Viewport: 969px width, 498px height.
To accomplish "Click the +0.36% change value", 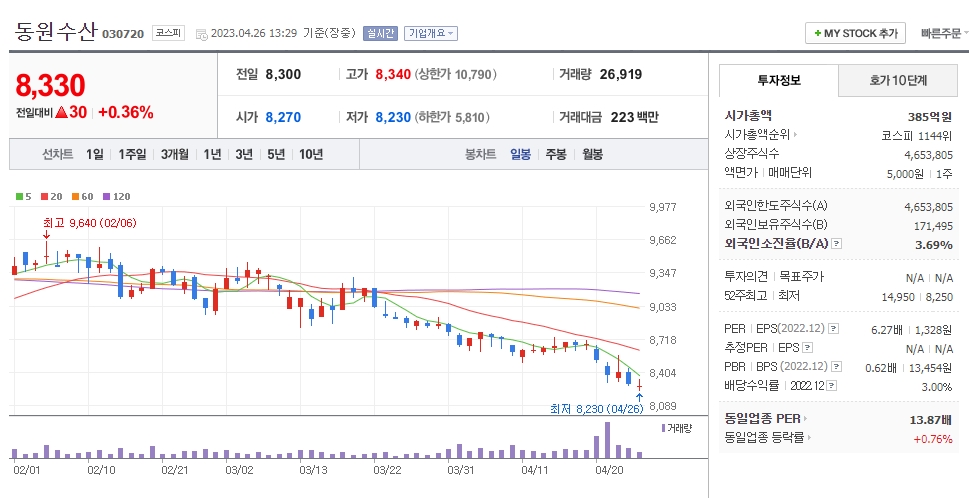I will click(x=125, y=112).
